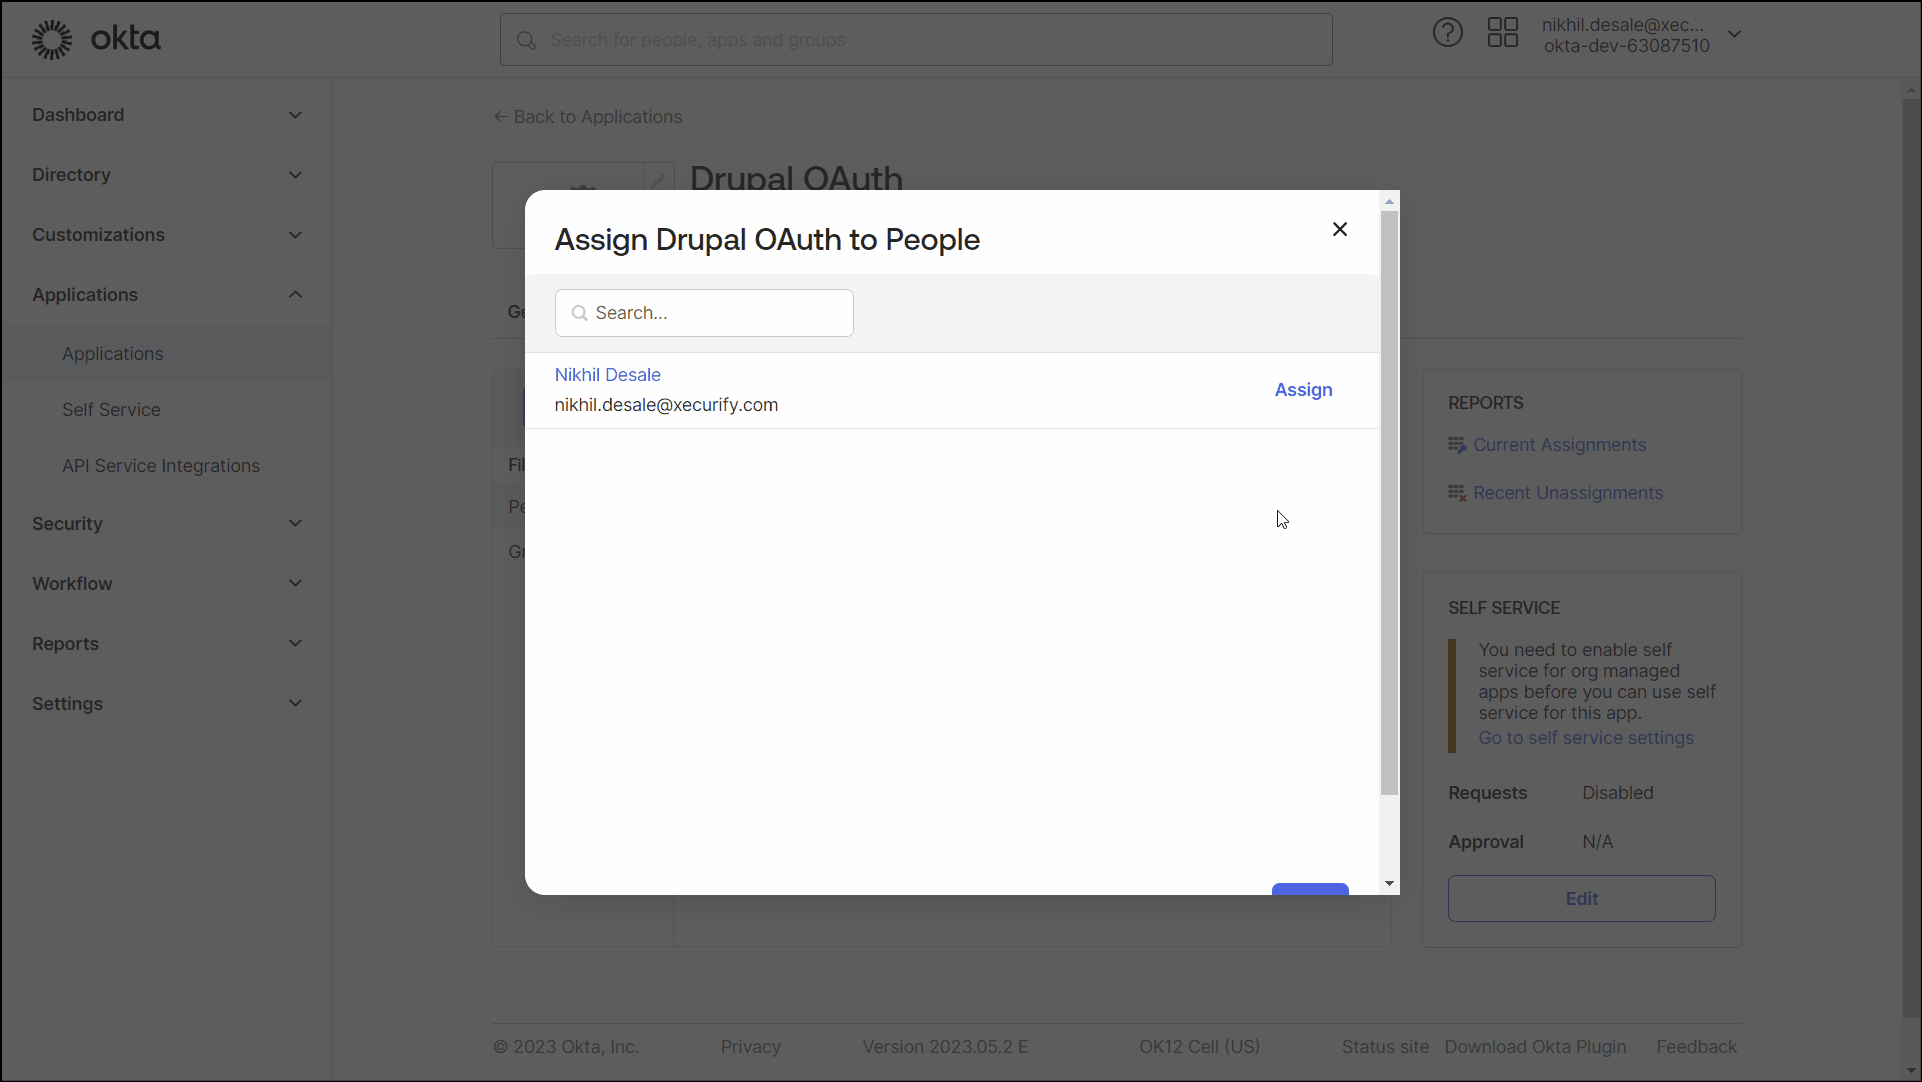Viewport: 1922px width, 1082px height.
Task: Open the account dropdown for nikhil.desale
Action: (x=1734, y=34)
